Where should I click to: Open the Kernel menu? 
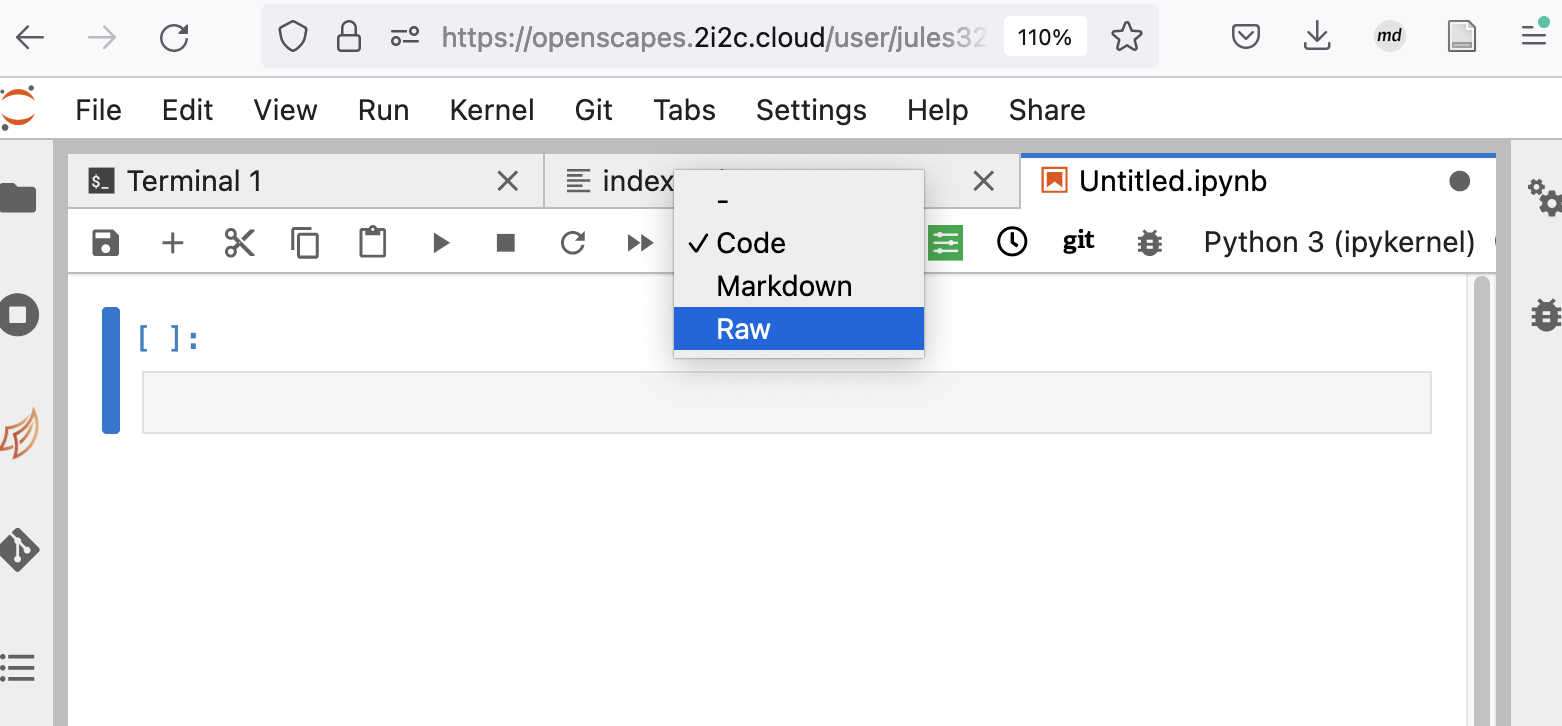pyautogui.click(x=492, y=110)
